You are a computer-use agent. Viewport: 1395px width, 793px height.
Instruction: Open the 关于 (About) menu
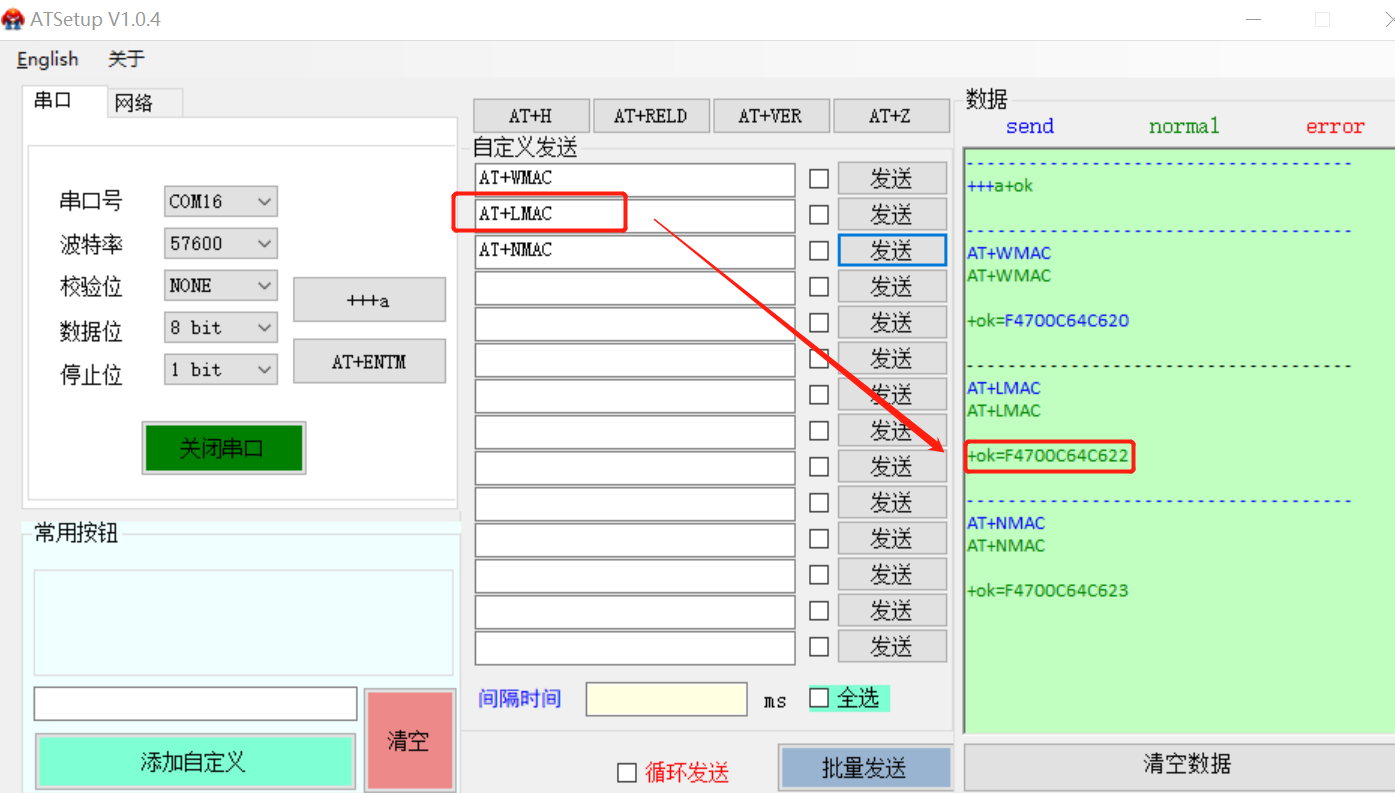(x=126, y=60)
